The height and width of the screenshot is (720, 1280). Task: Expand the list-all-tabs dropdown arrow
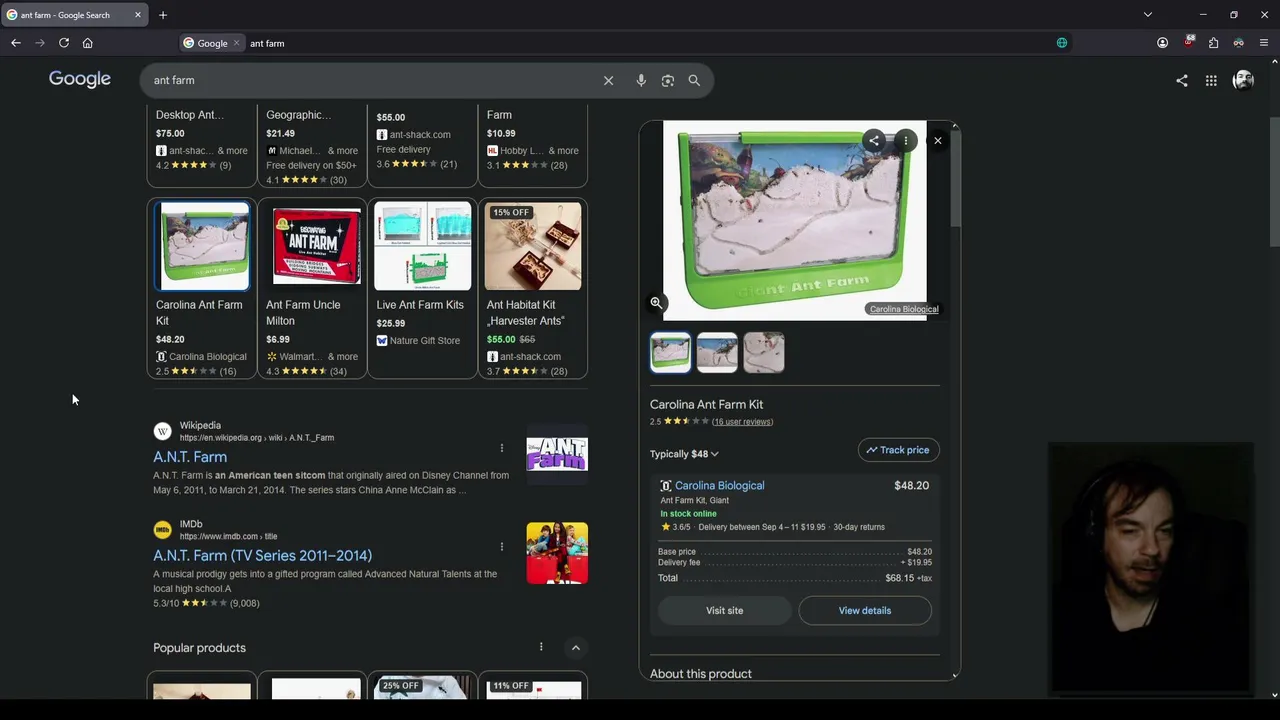(1148, 15)
